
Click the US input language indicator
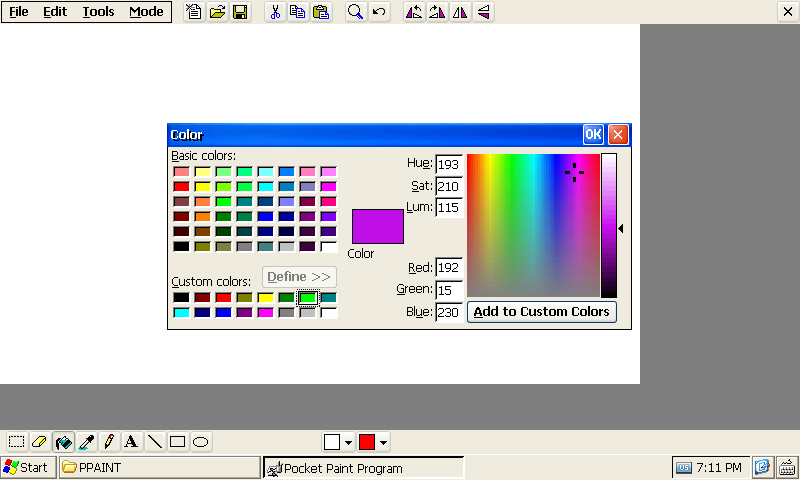coord(684,467)
